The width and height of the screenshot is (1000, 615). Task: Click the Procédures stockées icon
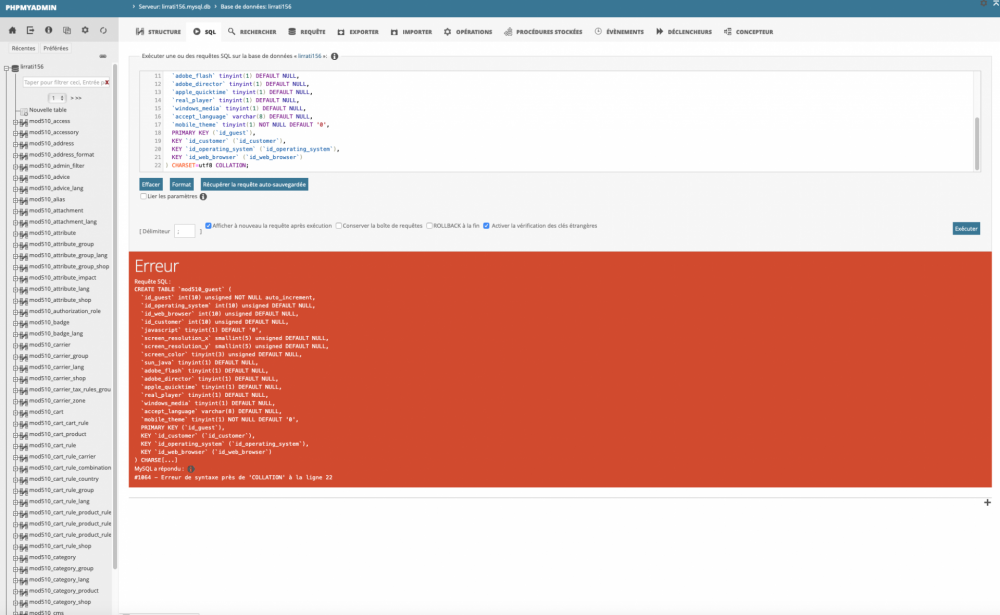coord(508,31)
